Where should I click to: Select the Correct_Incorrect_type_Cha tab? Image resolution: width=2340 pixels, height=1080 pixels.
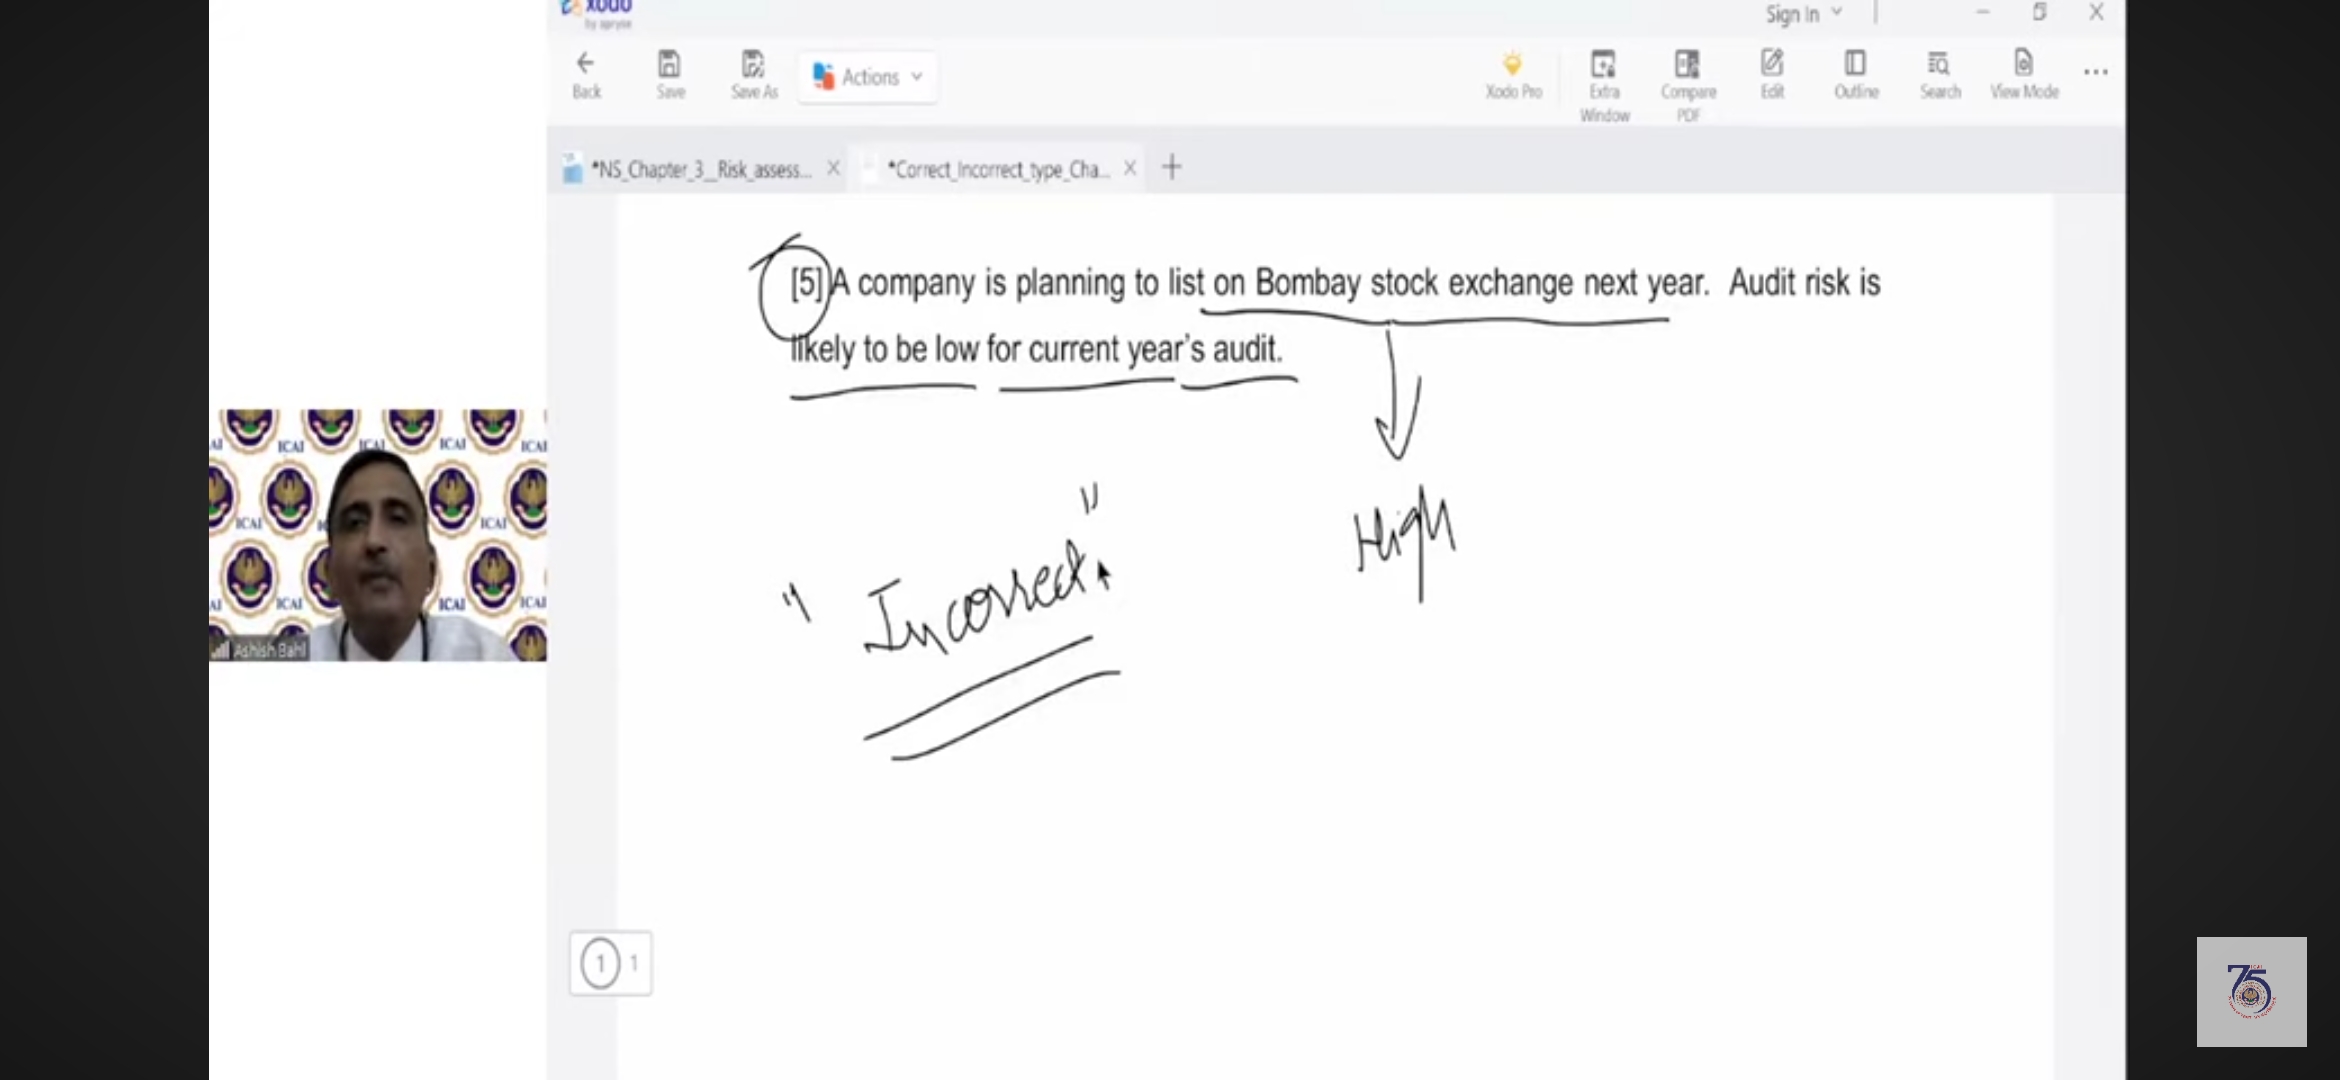pyautogui.click(x=997, y=169)
